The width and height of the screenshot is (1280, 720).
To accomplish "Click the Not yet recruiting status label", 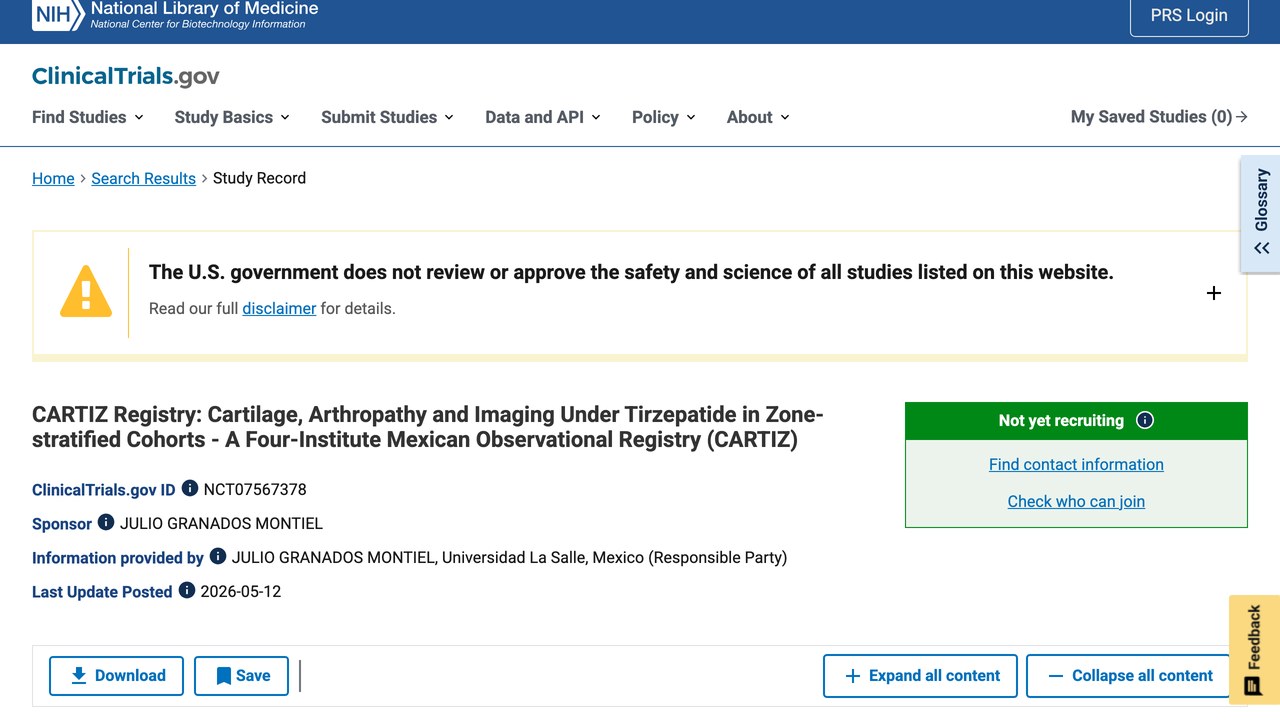I will tap(1061, 420).
